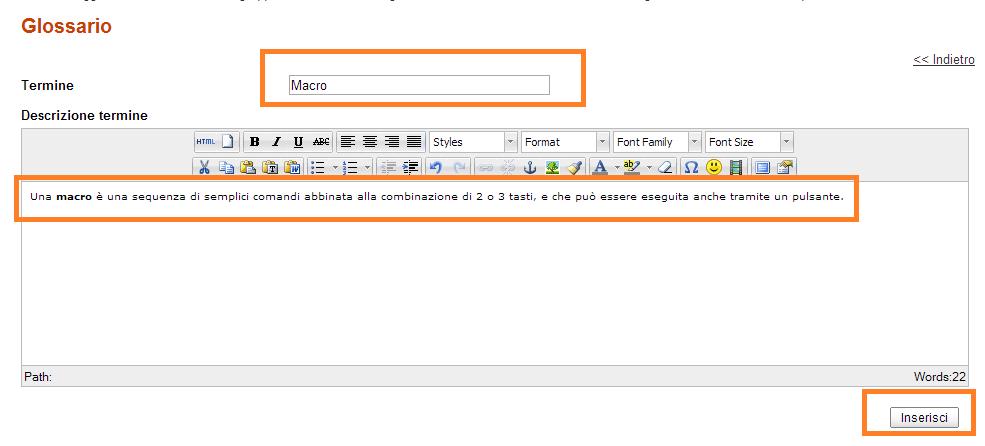Open the text color picker
The height and width of the screenshot is (446, 985).
600,168
